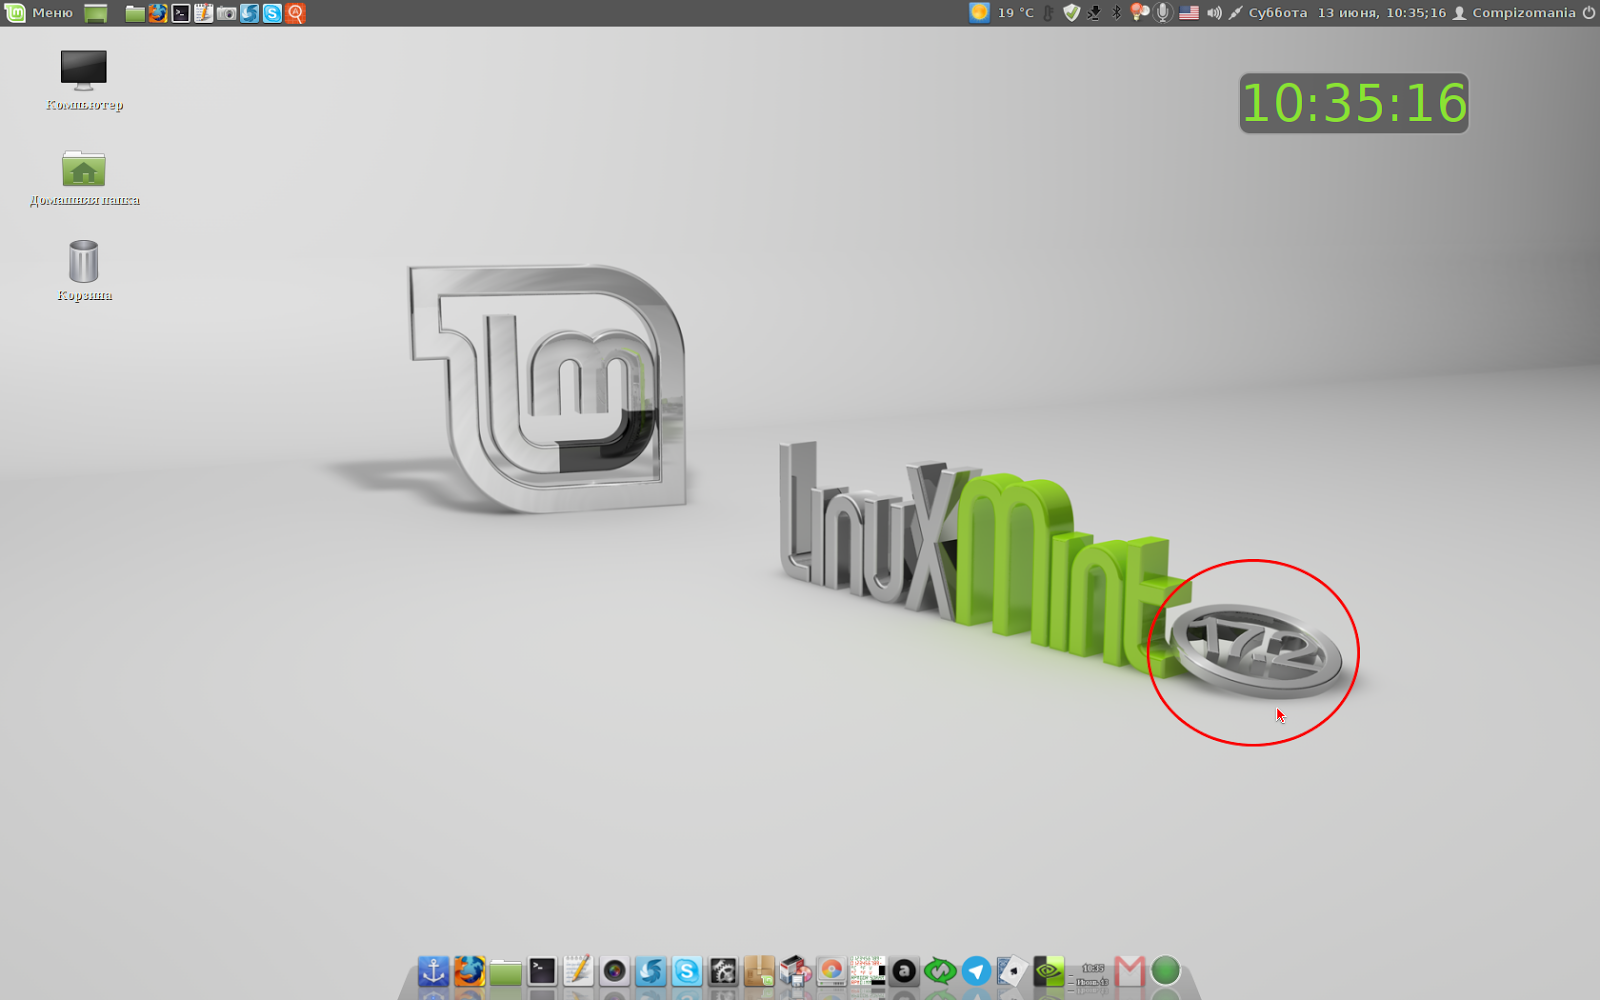Screen dimensions: 1600x1000
Task: Open the floppy disk software icon in dock
Action: coord(795,970)
